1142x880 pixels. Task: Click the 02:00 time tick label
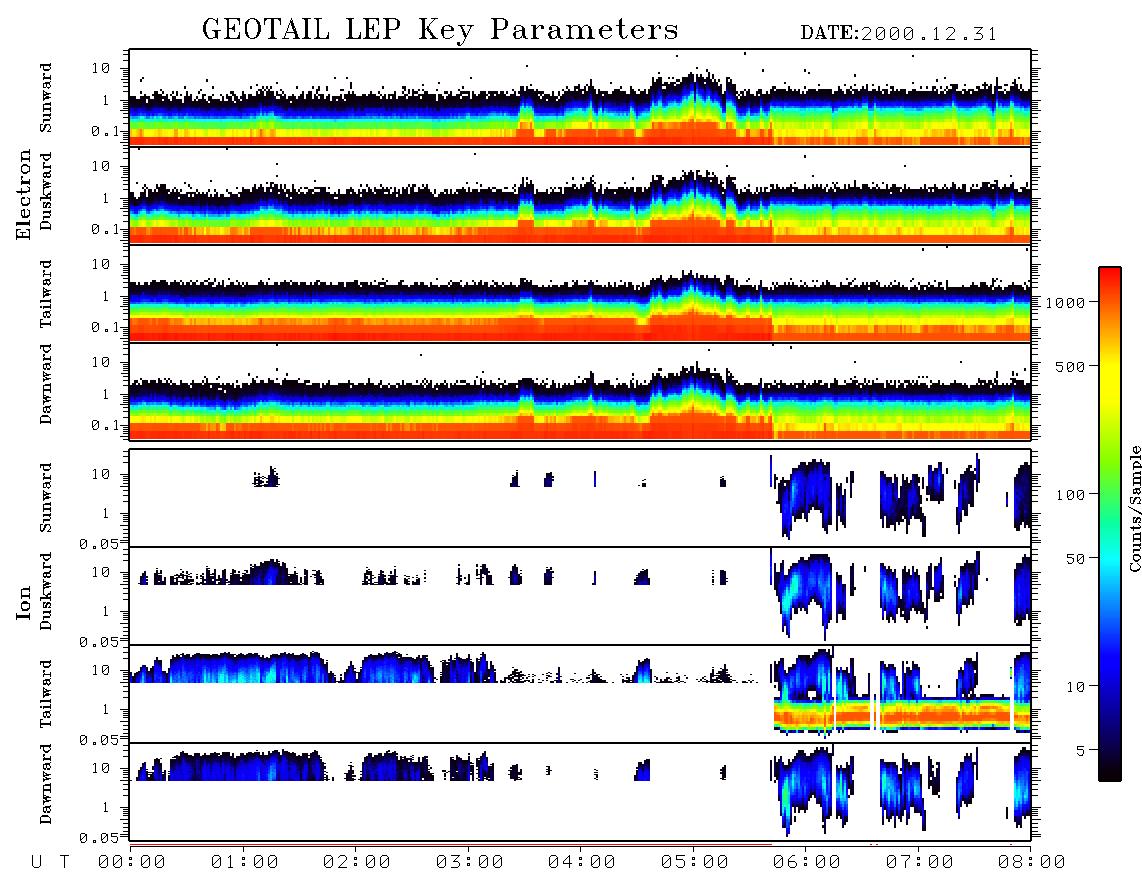pos(357,863)
